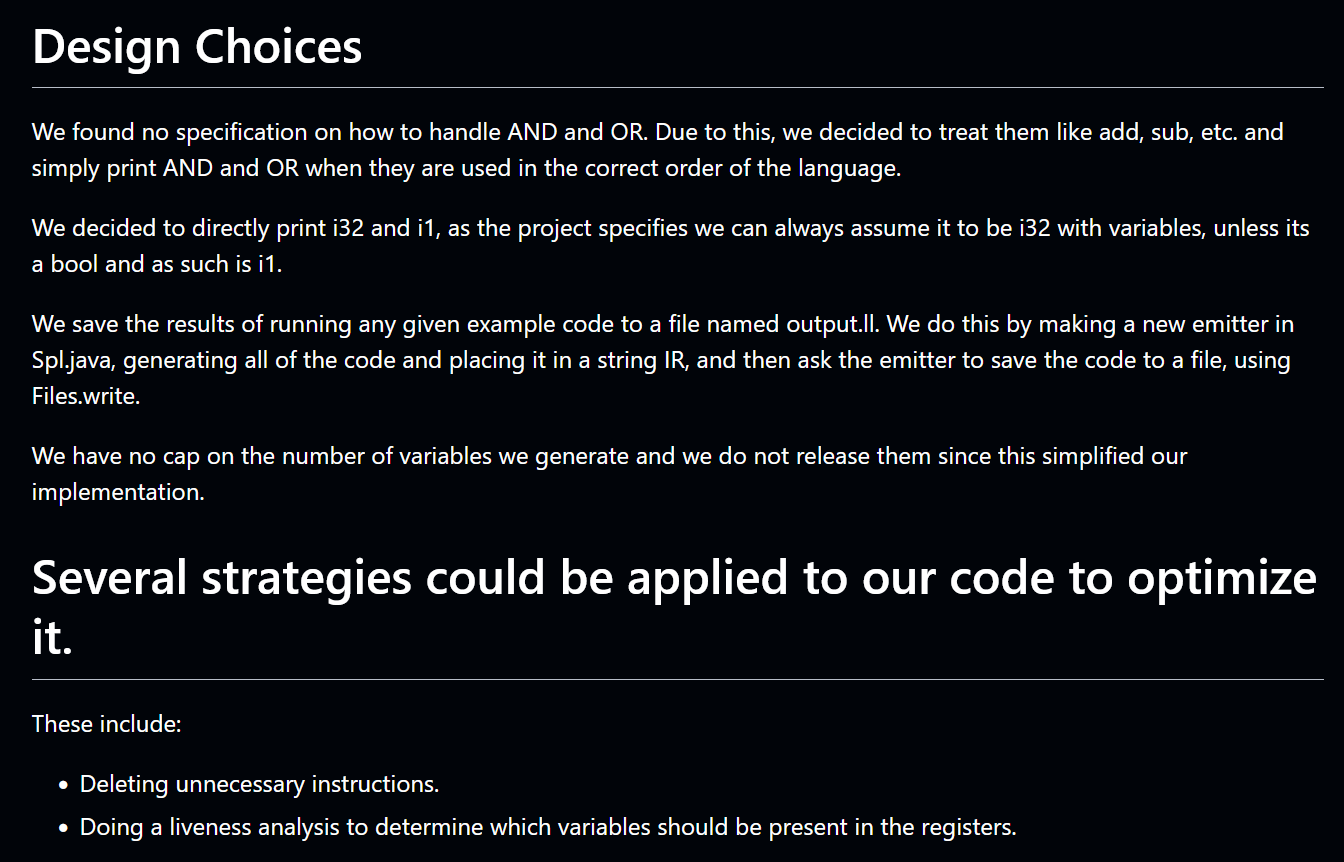1344x862 pixels.
Task: Click the paragraph about AND and OR handling
Action: (x=657, y=150)
